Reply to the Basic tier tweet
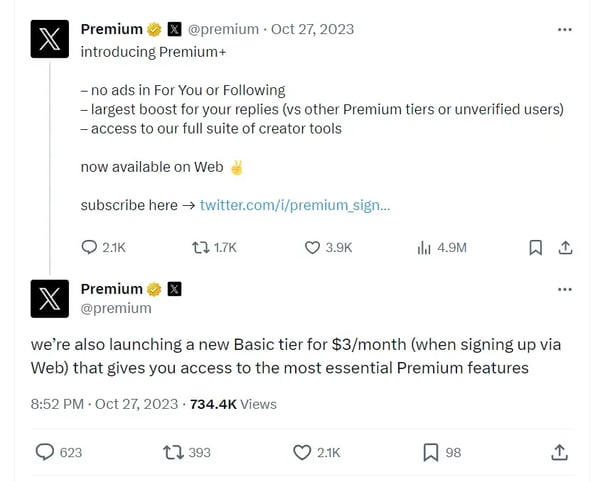600x482 pixels. pos(45,452)
